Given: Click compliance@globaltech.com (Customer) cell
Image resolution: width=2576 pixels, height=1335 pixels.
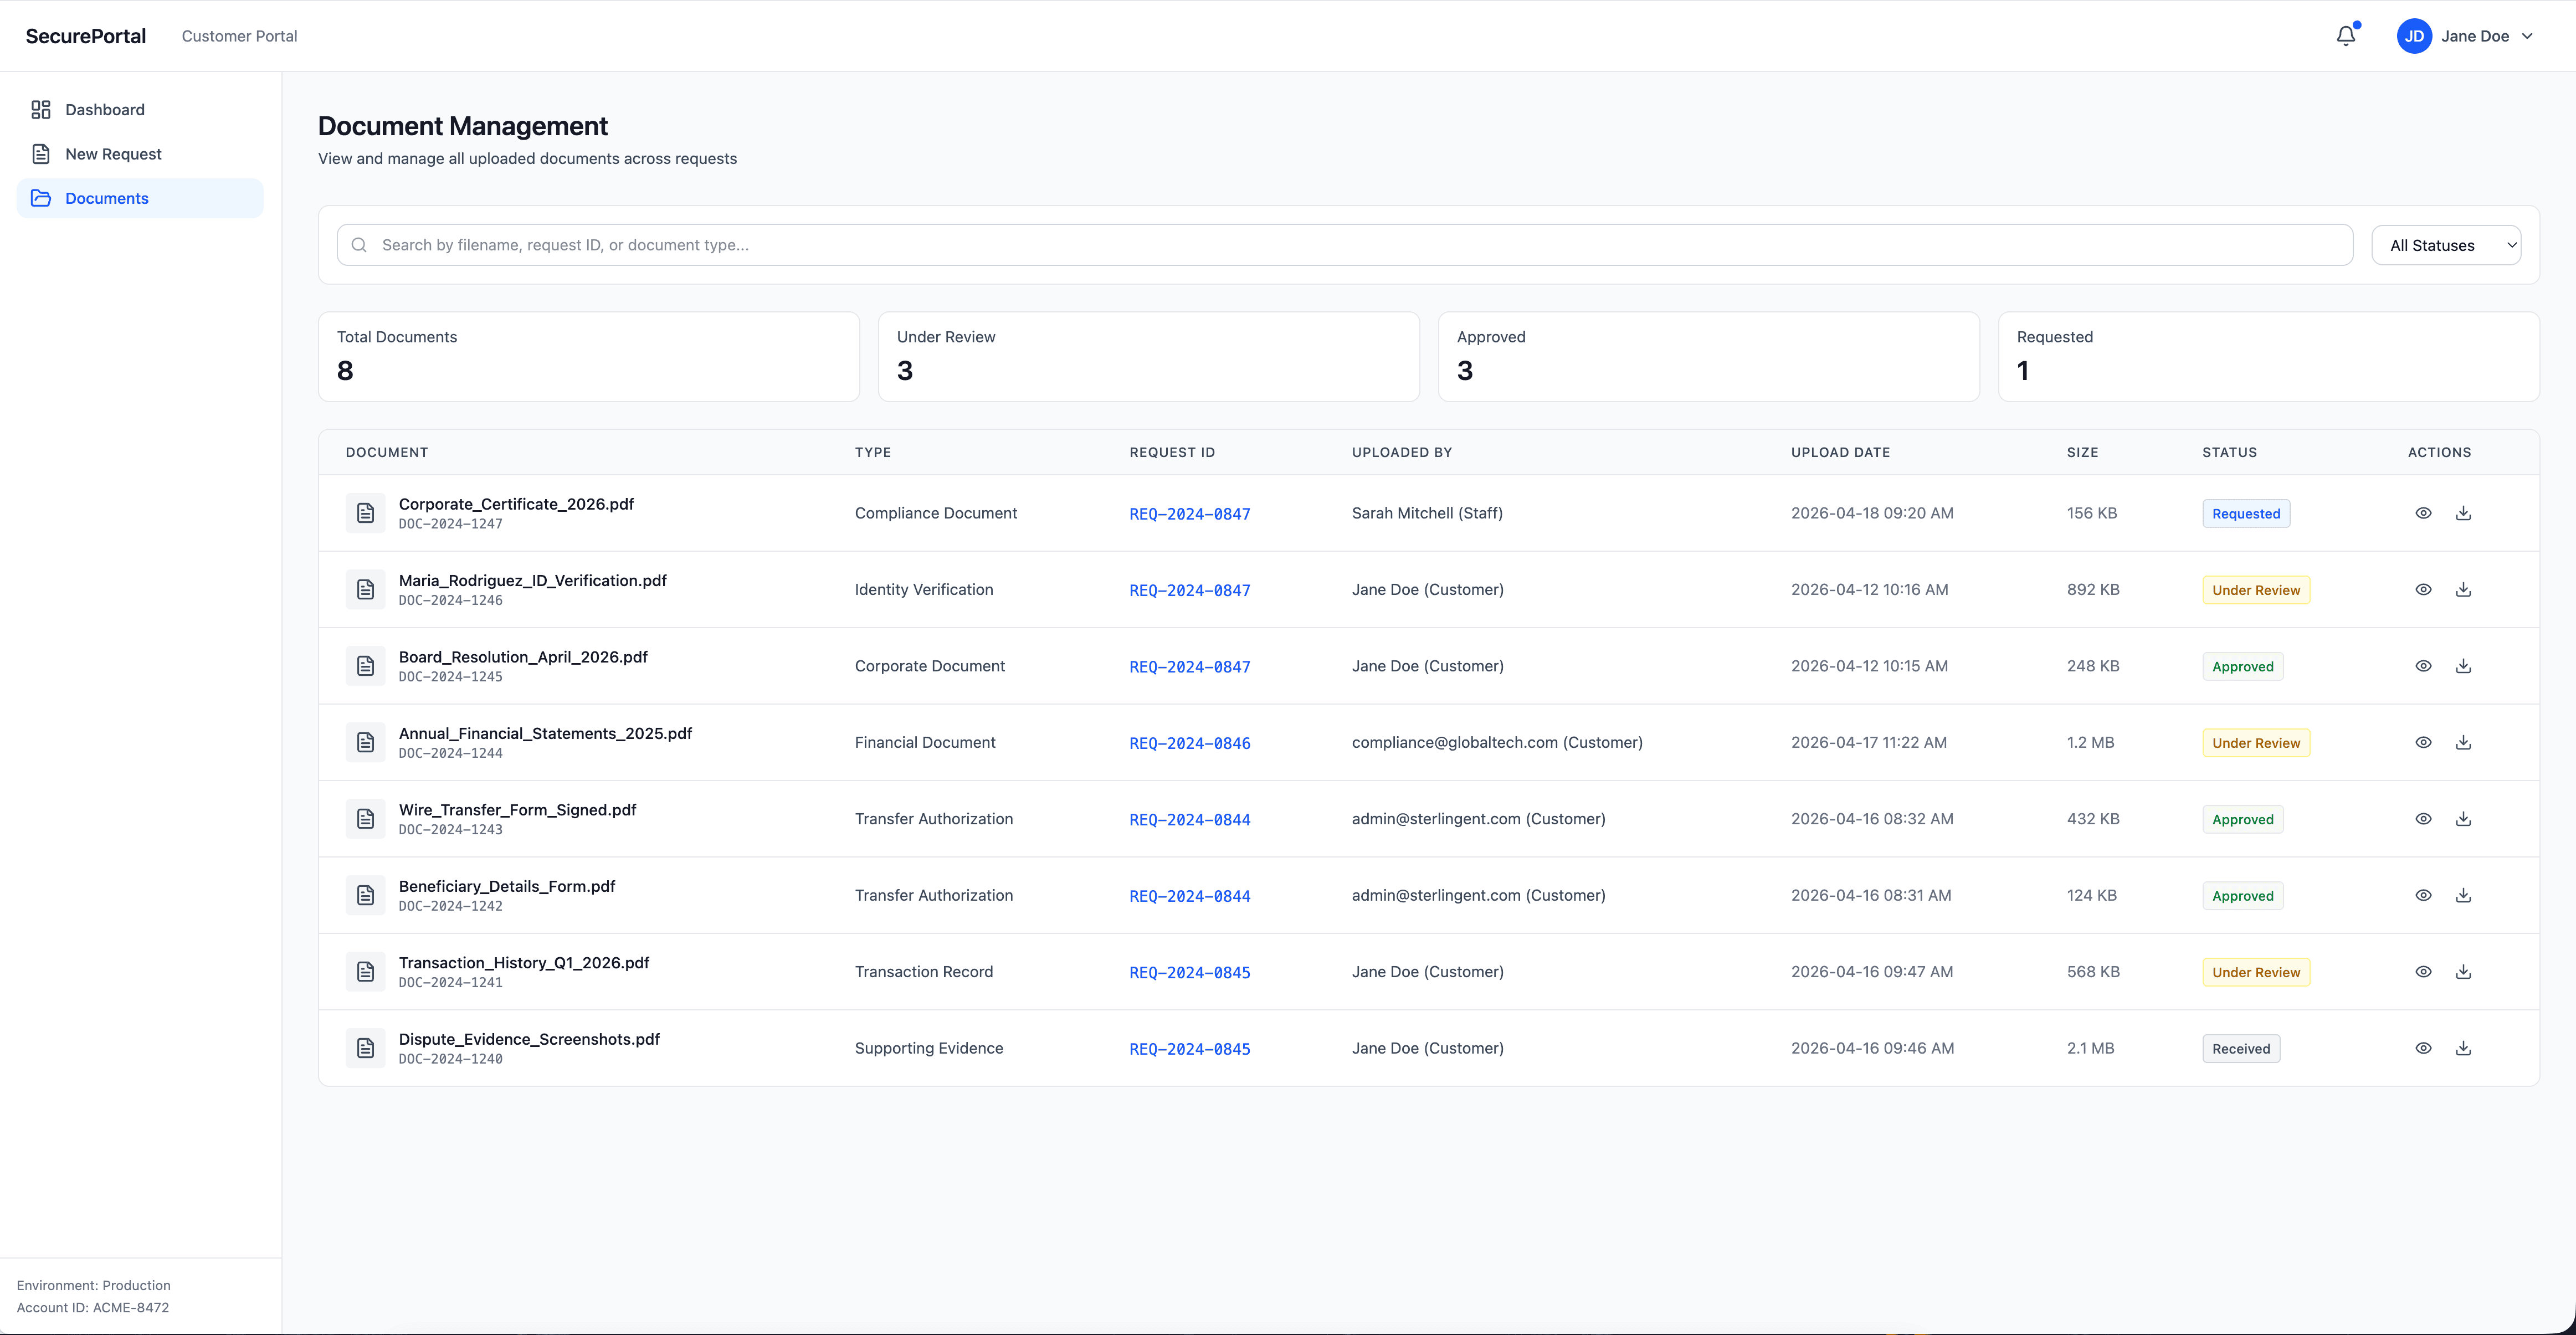Looking at the screenshot, I should coord(1497,742).
